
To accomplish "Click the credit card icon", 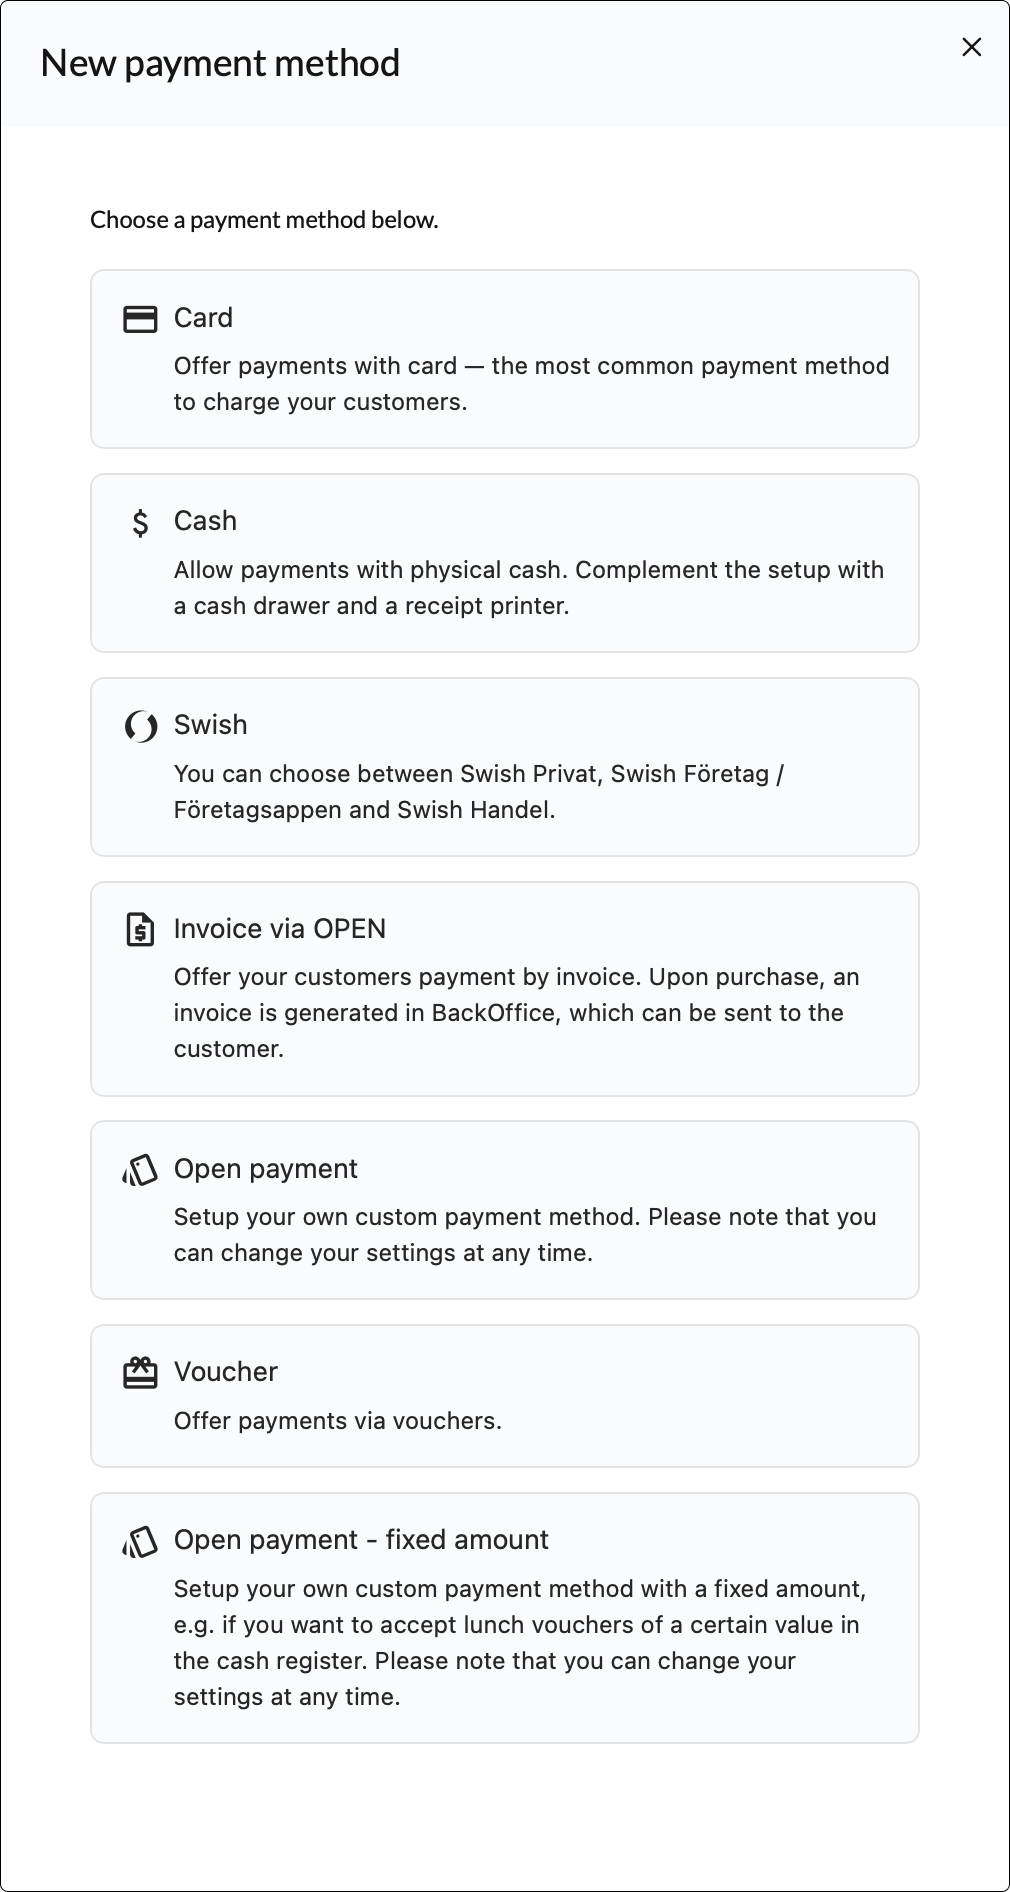I will 140,319.
